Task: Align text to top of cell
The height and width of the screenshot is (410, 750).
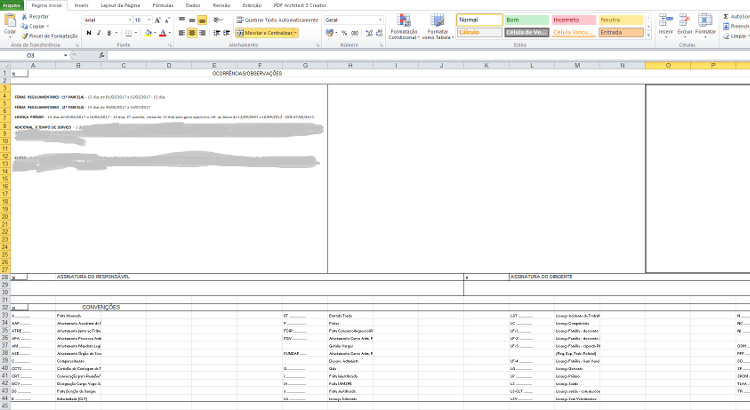Action: click(182, 20)
